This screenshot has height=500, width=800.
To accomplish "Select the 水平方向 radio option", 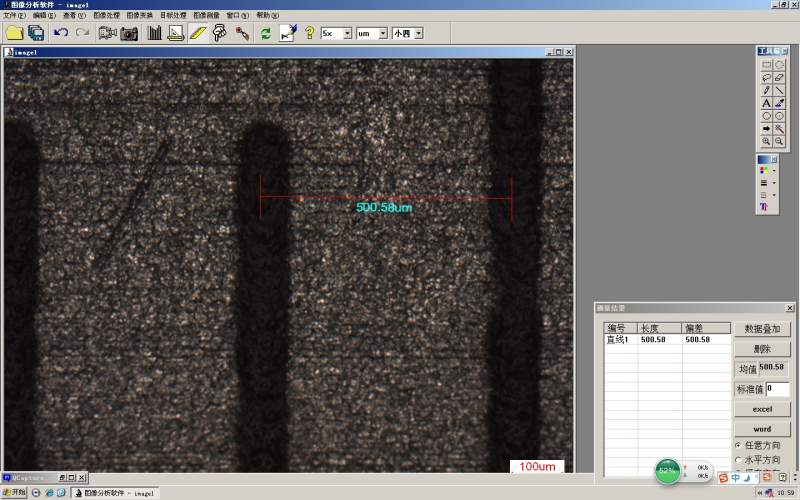I will pyautogui.click(x=739, y=460).
